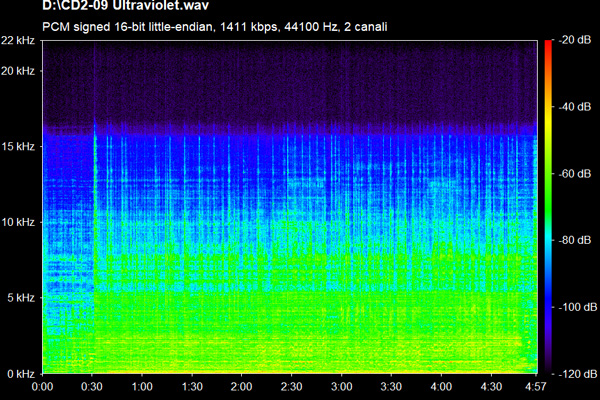
Task: Click the 3:30 time label
Action: click(x=391, y=386)
